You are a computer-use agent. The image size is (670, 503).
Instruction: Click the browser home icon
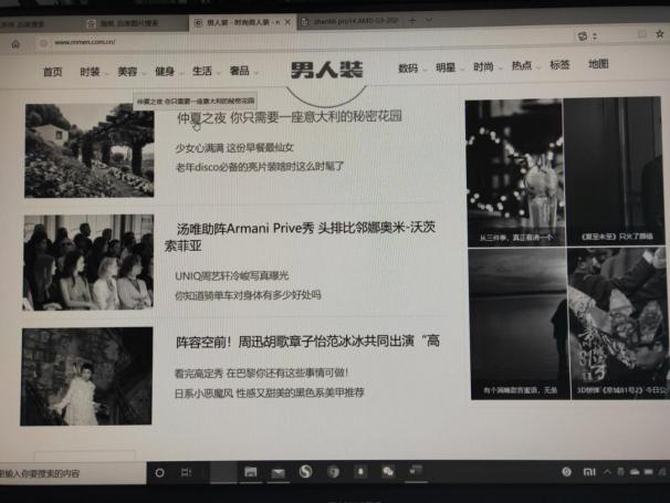[15, 44]
